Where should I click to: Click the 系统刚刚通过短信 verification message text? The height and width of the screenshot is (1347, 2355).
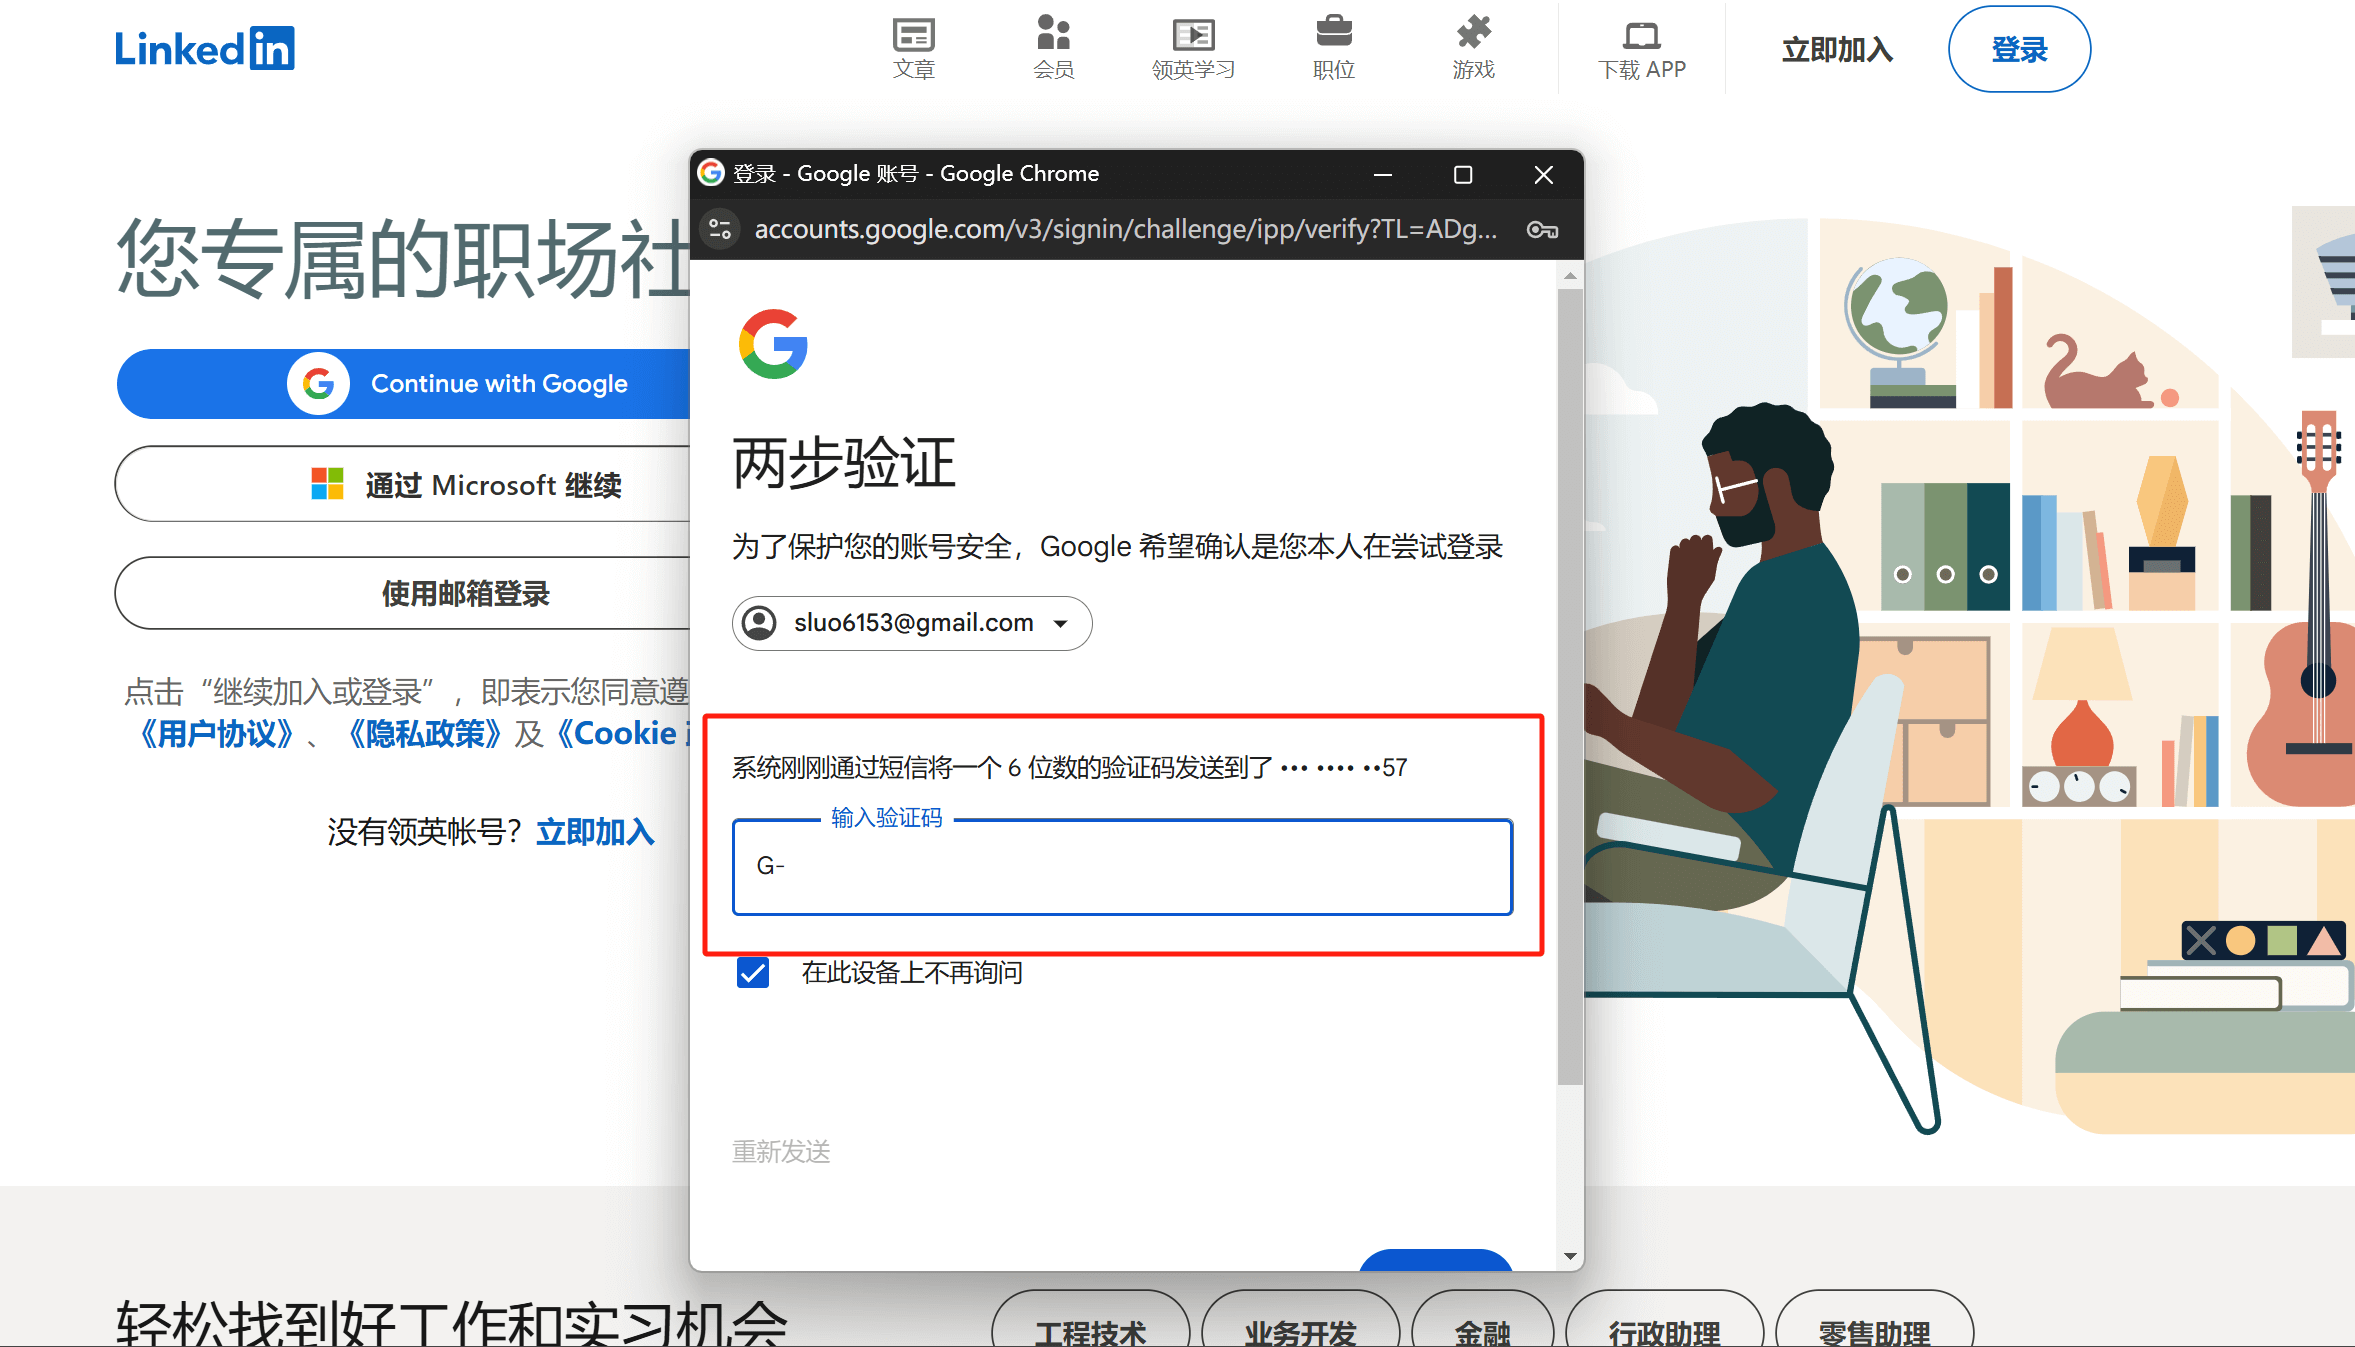1069,768
